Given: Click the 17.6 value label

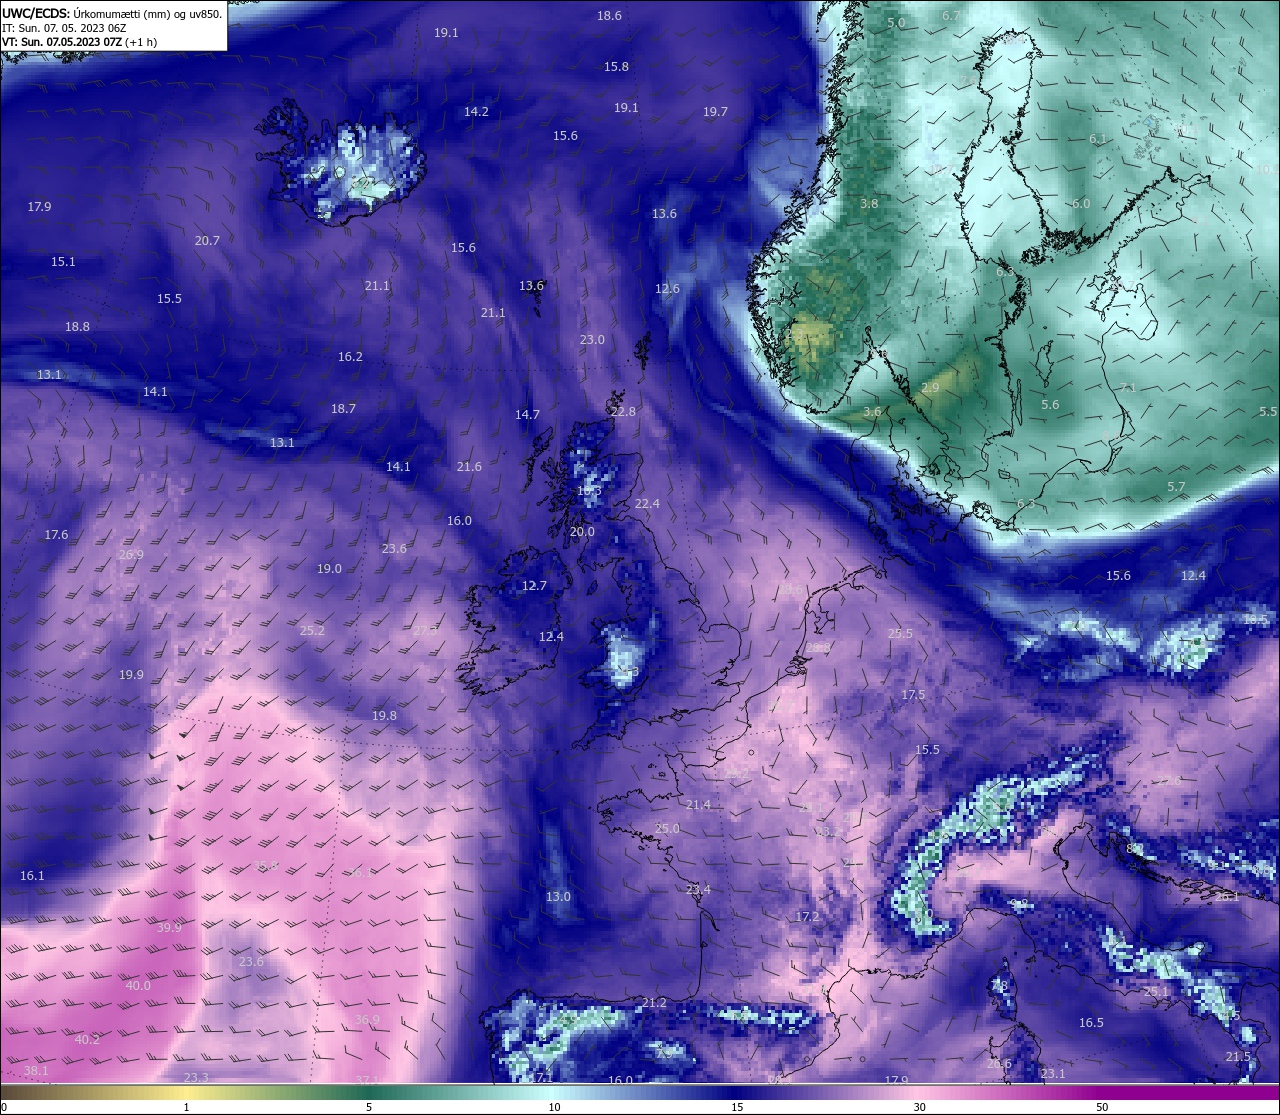Looking at the screenshot, I should (x=56, y=535).
